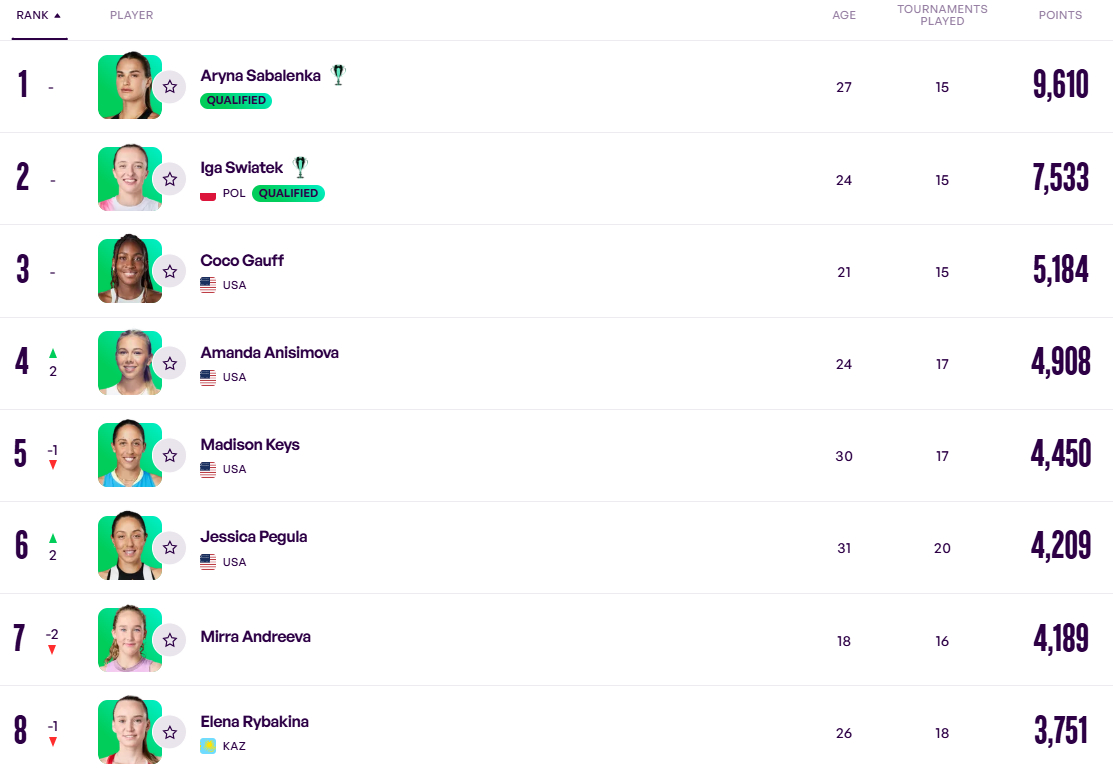The width and height of the screenshot is (1113, 775).
Task: Click the Age column header
Action: 844,15
